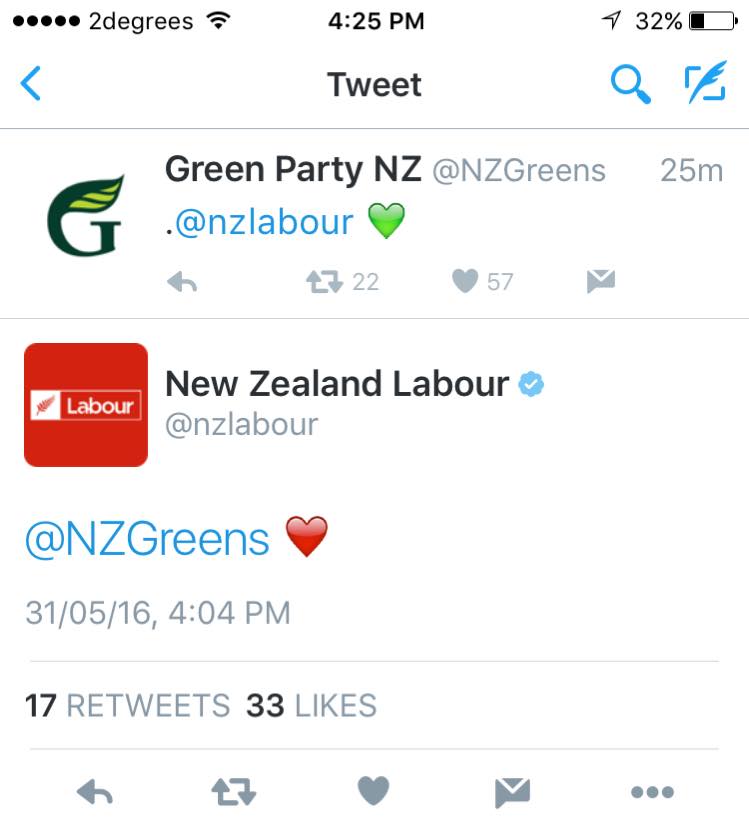Viewport: 749px width, 832px height.
Task: Tap the @NZGreens mention link
Action: pyautogui.click(x=147, y=540)
